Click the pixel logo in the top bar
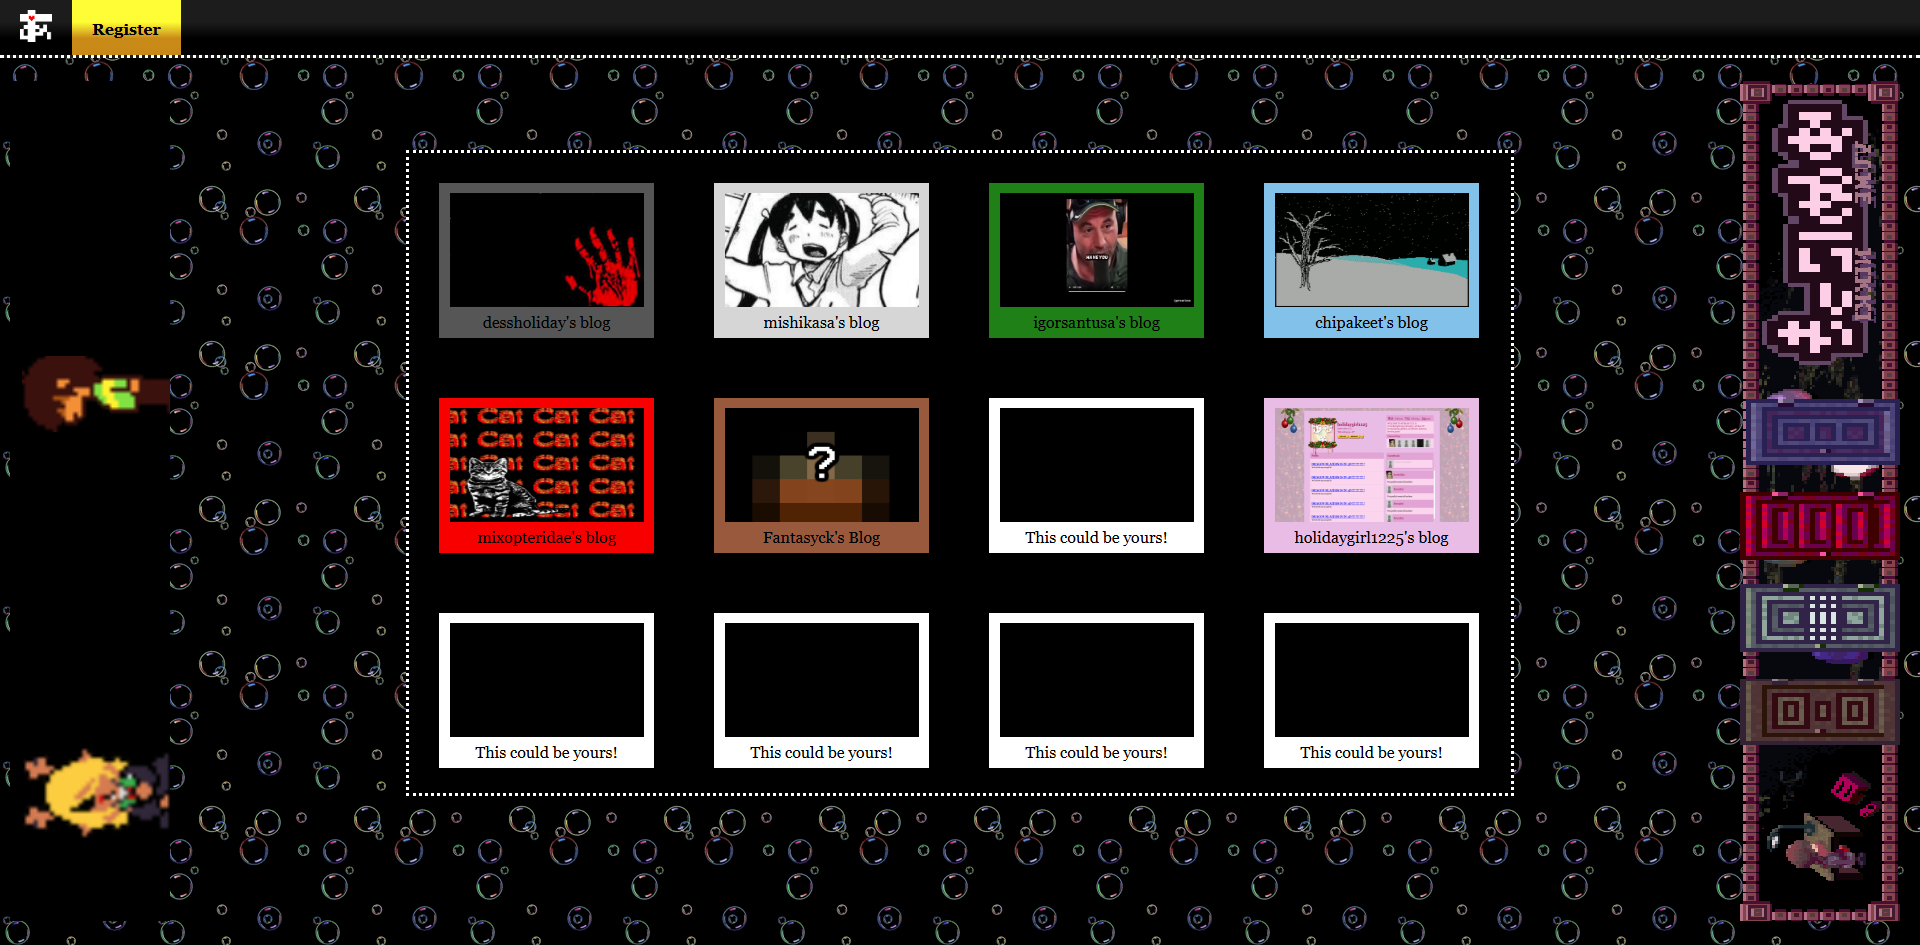Screen dimensions: 1920x945 pos(36,27)
